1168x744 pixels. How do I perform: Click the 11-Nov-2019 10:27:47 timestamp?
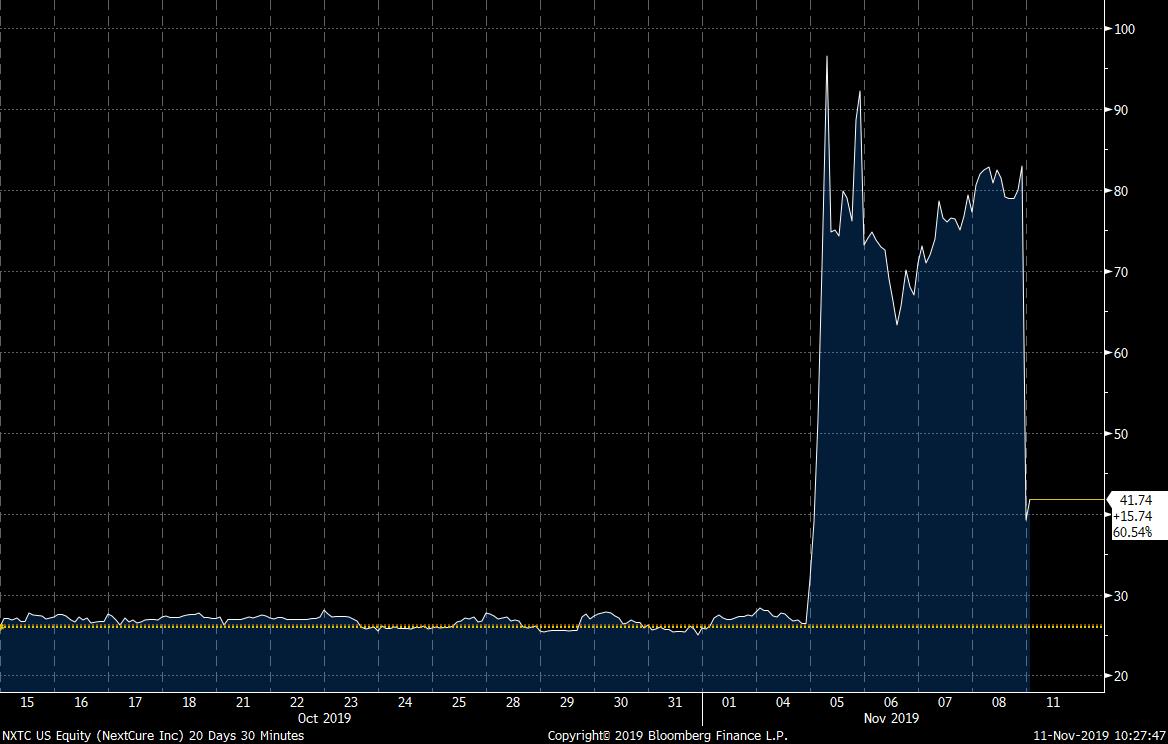coord(1099,735)
